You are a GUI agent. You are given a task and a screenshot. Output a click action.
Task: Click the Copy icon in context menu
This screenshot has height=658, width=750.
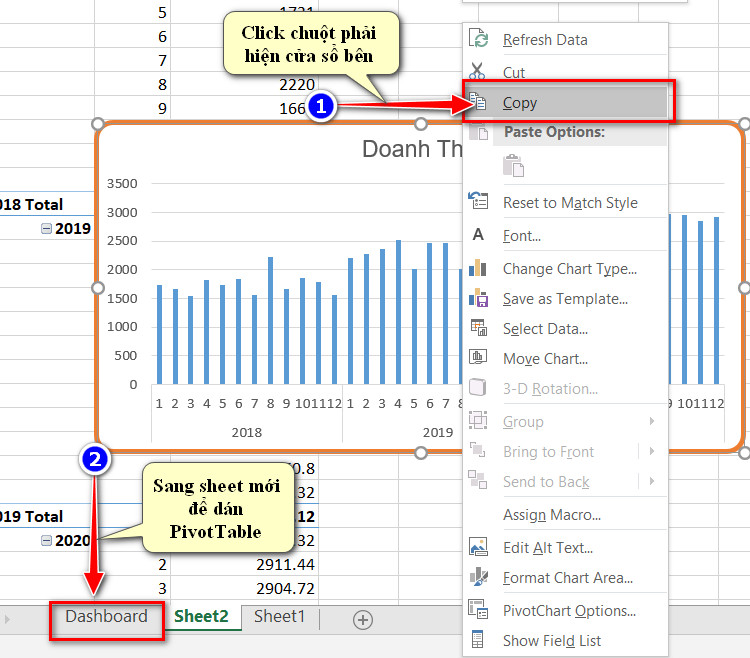coord(478,101)
